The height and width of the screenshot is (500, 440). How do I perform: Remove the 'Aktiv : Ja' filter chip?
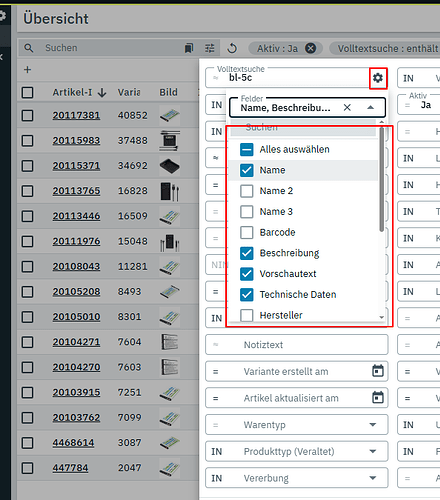(311, 48)
